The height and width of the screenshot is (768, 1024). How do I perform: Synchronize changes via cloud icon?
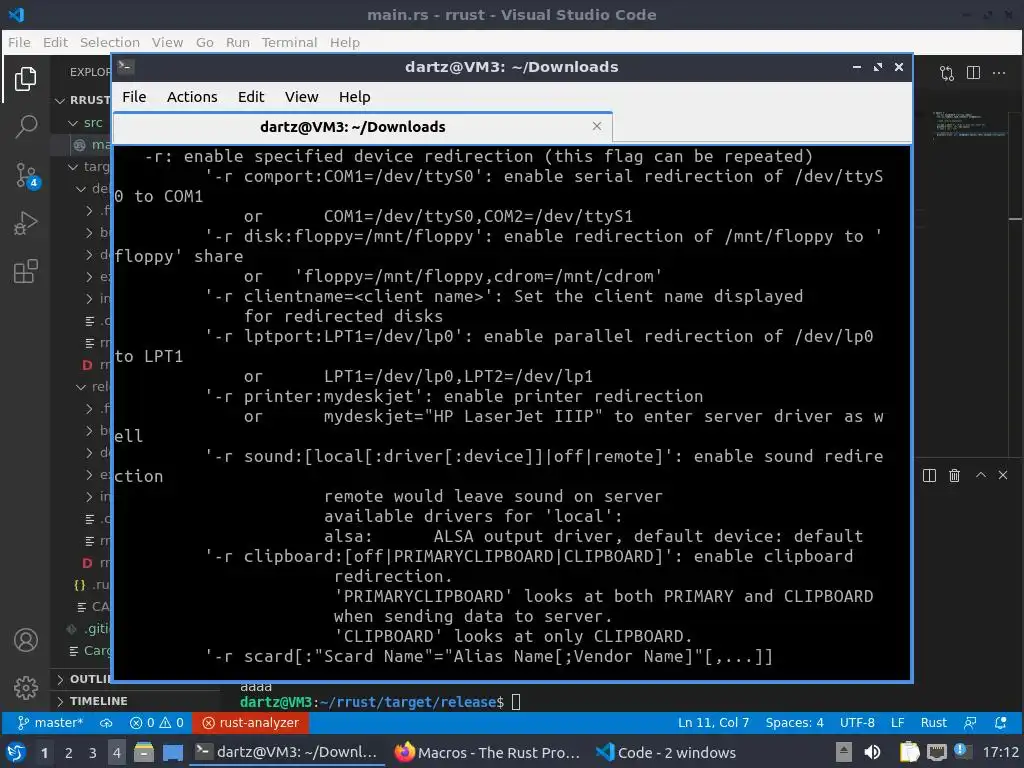[106, 722]
